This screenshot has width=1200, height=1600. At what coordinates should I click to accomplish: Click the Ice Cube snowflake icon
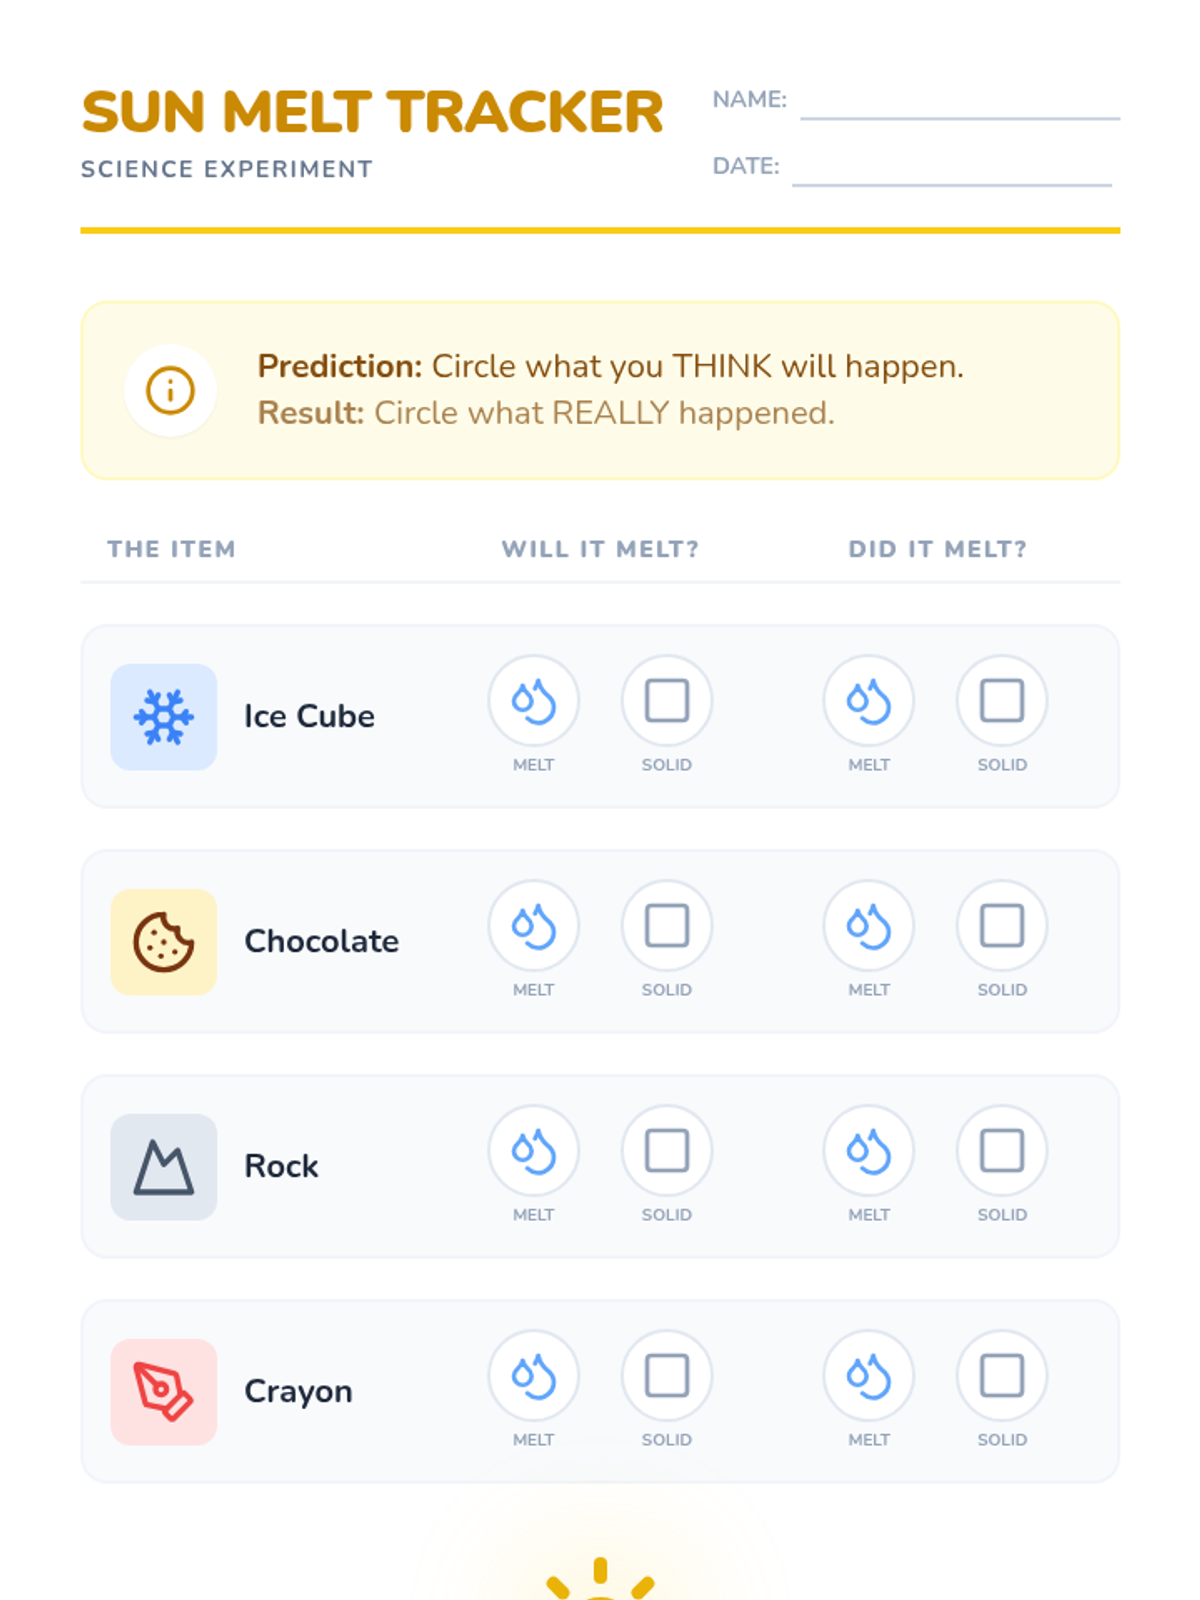164,717
